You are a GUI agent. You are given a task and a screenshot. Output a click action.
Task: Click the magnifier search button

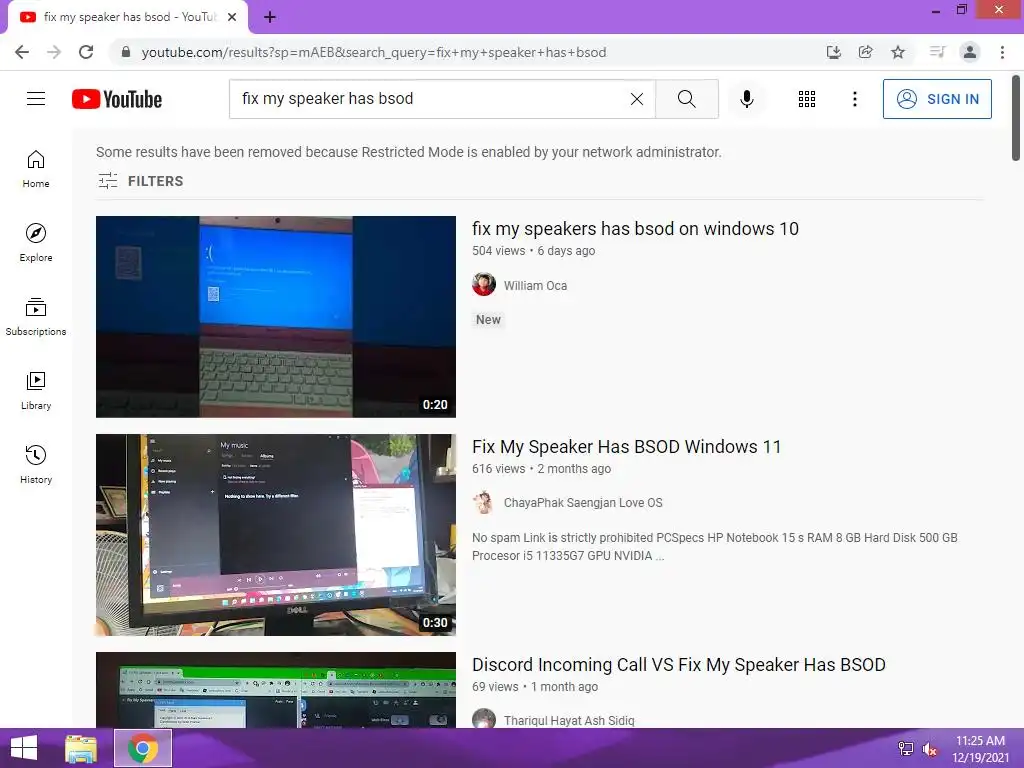(686, 99)
